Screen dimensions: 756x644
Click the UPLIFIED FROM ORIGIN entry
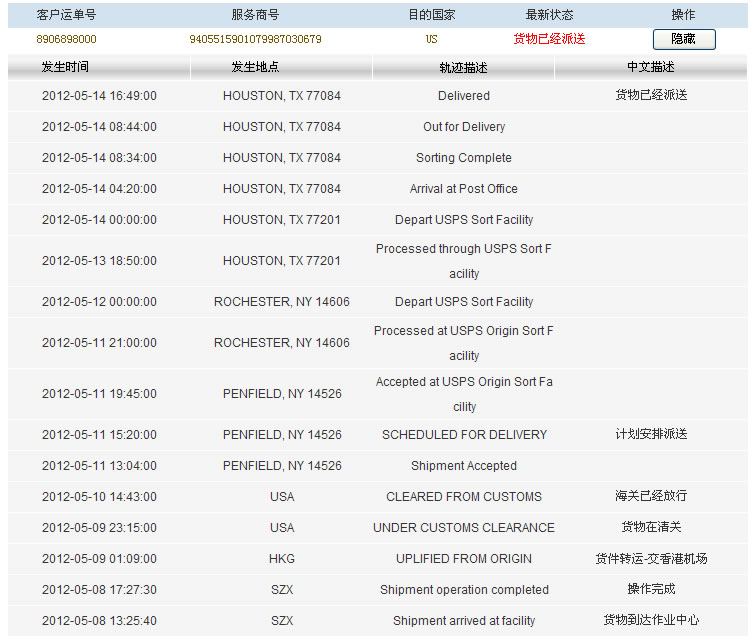[x=464, y=559]
